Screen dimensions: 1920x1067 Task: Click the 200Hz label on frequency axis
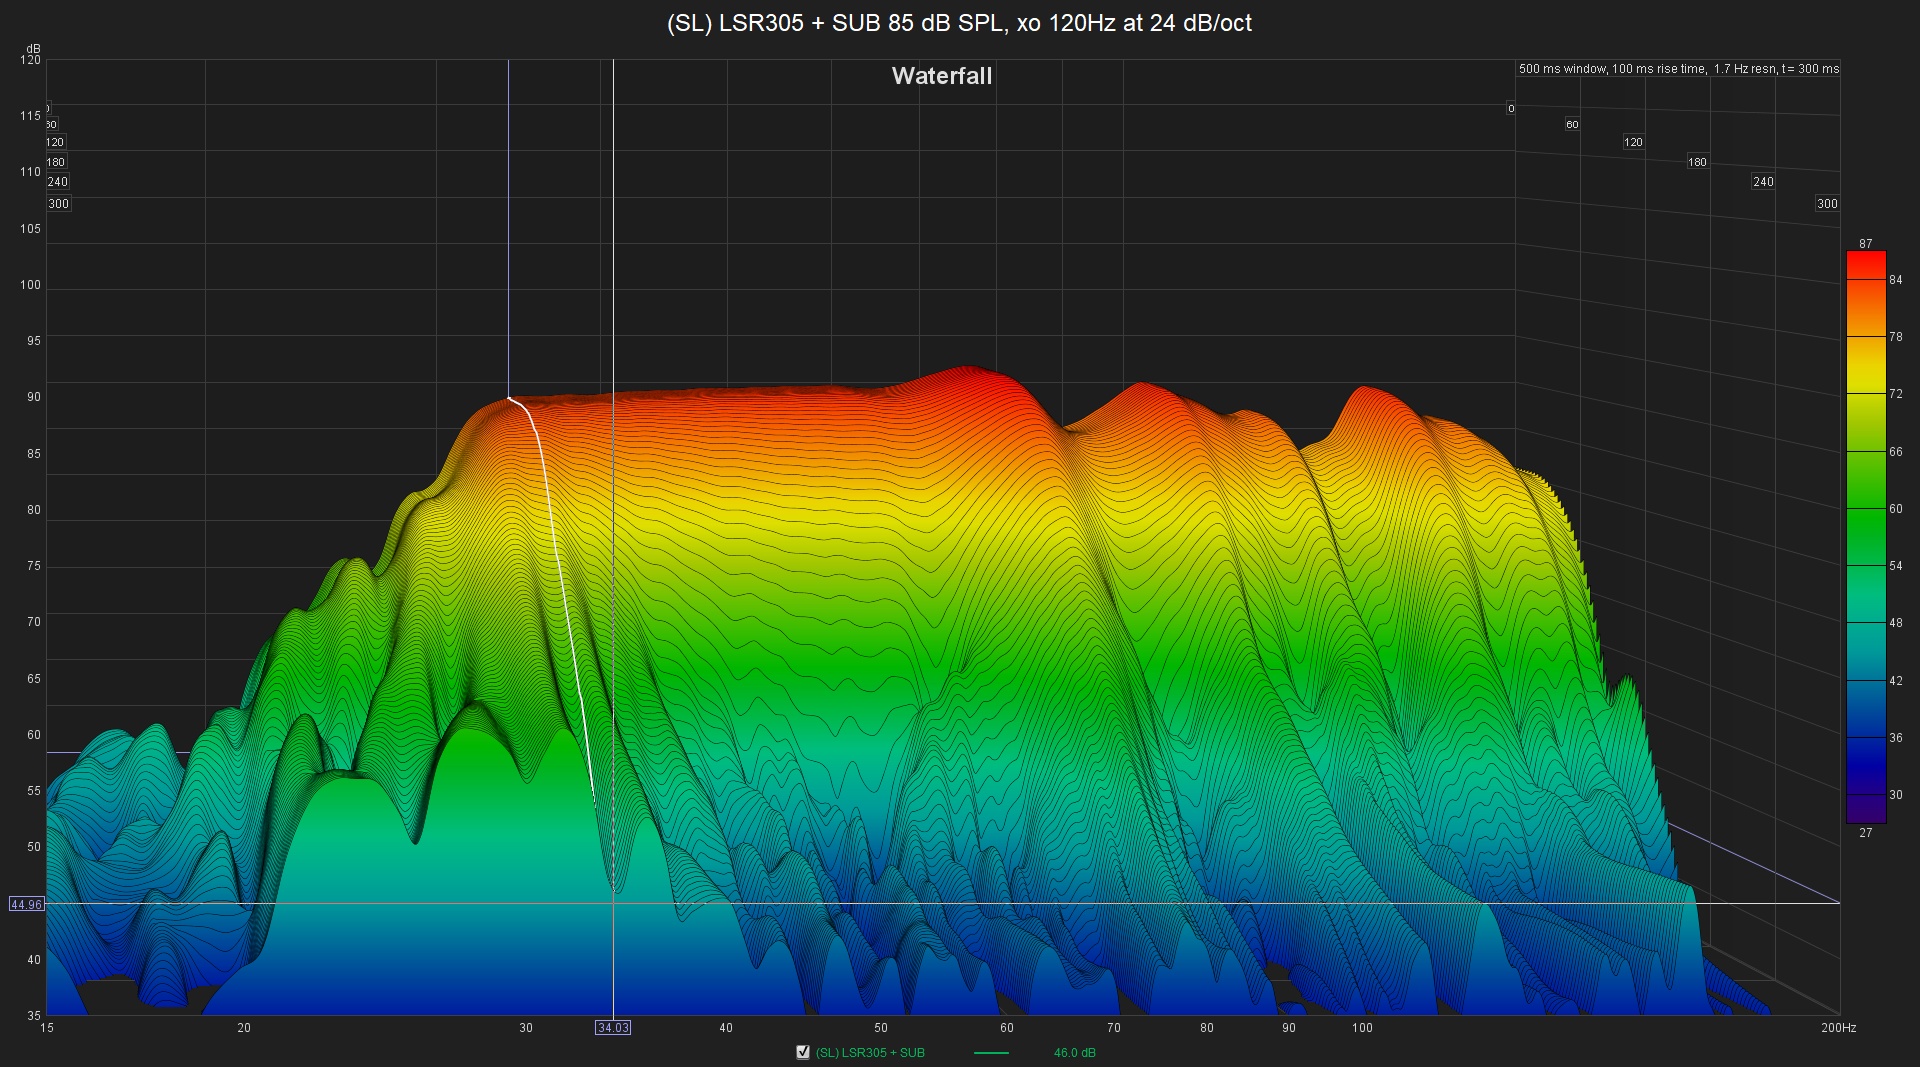click(1838, 1028)
